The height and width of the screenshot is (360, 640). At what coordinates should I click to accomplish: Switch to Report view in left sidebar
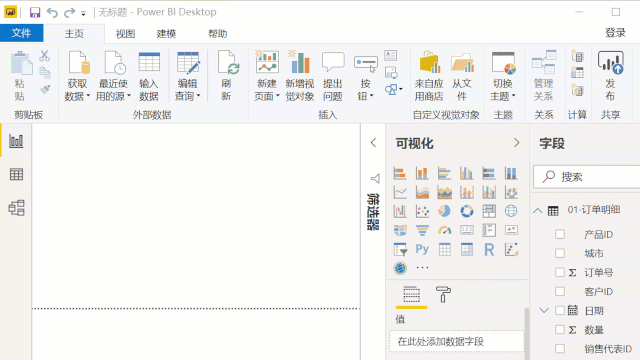click(16, 141)
